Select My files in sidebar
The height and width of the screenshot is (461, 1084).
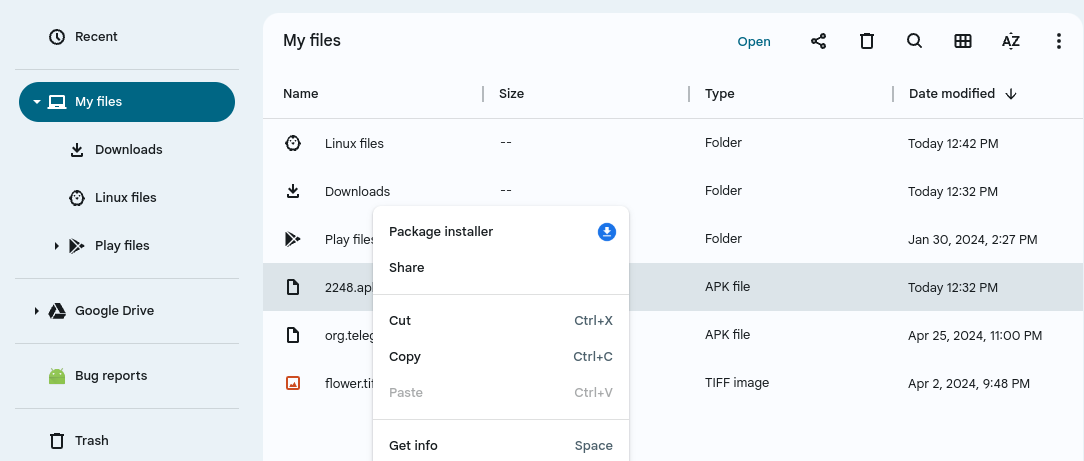pyautogui.click(x=127, y=102)
